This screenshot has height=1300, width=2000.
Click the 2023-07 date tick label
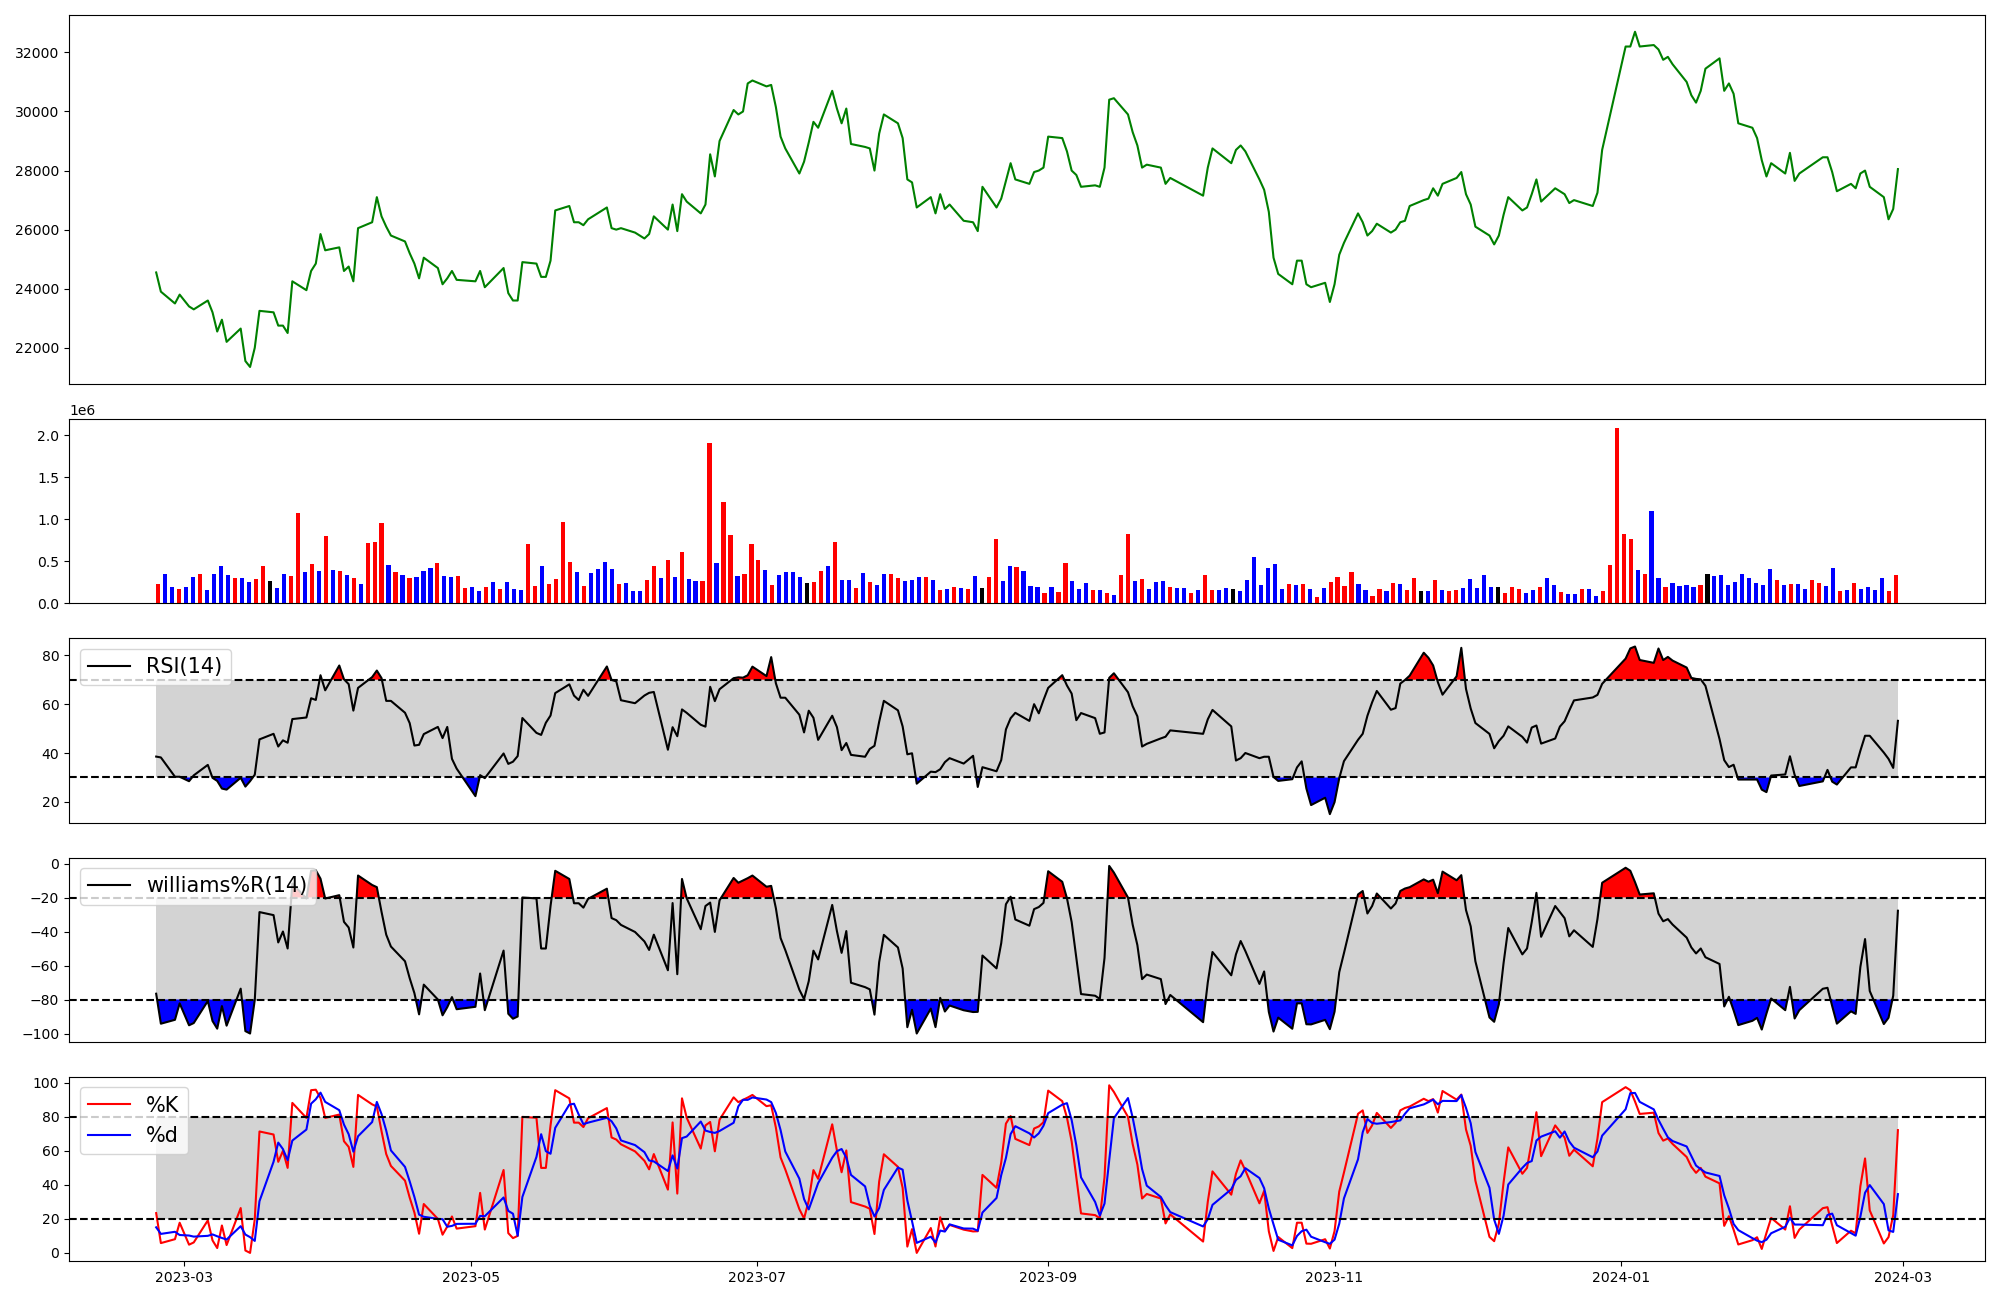coord(757,1277)
